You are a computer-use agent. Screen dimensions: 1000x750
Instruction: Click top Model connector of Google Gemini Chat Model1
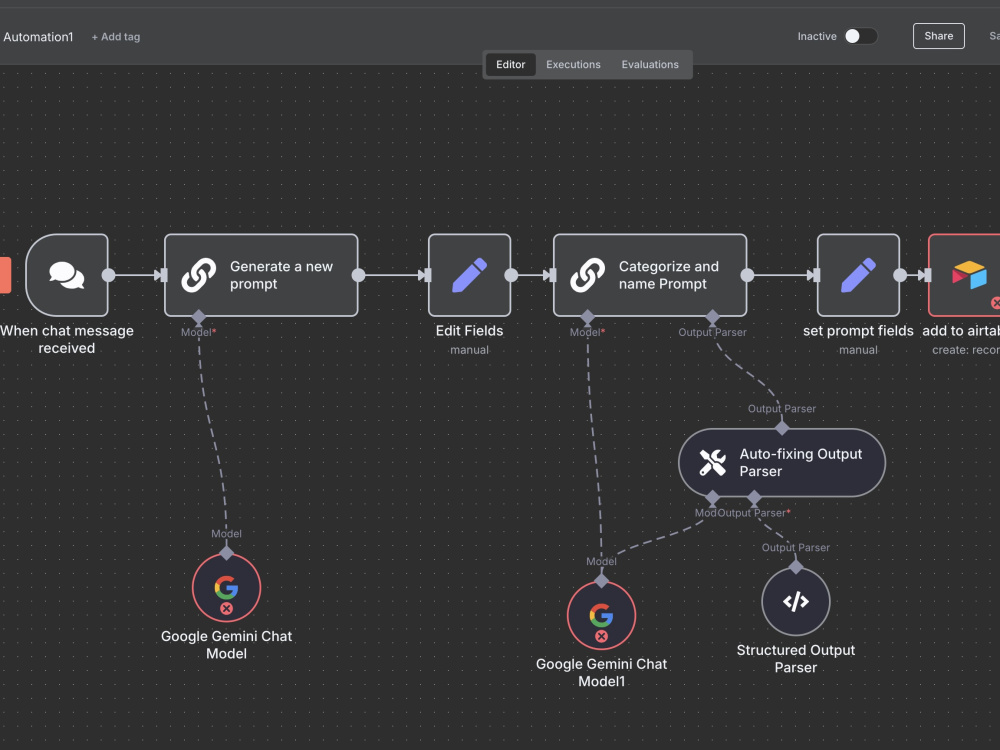tap(601, 581)
